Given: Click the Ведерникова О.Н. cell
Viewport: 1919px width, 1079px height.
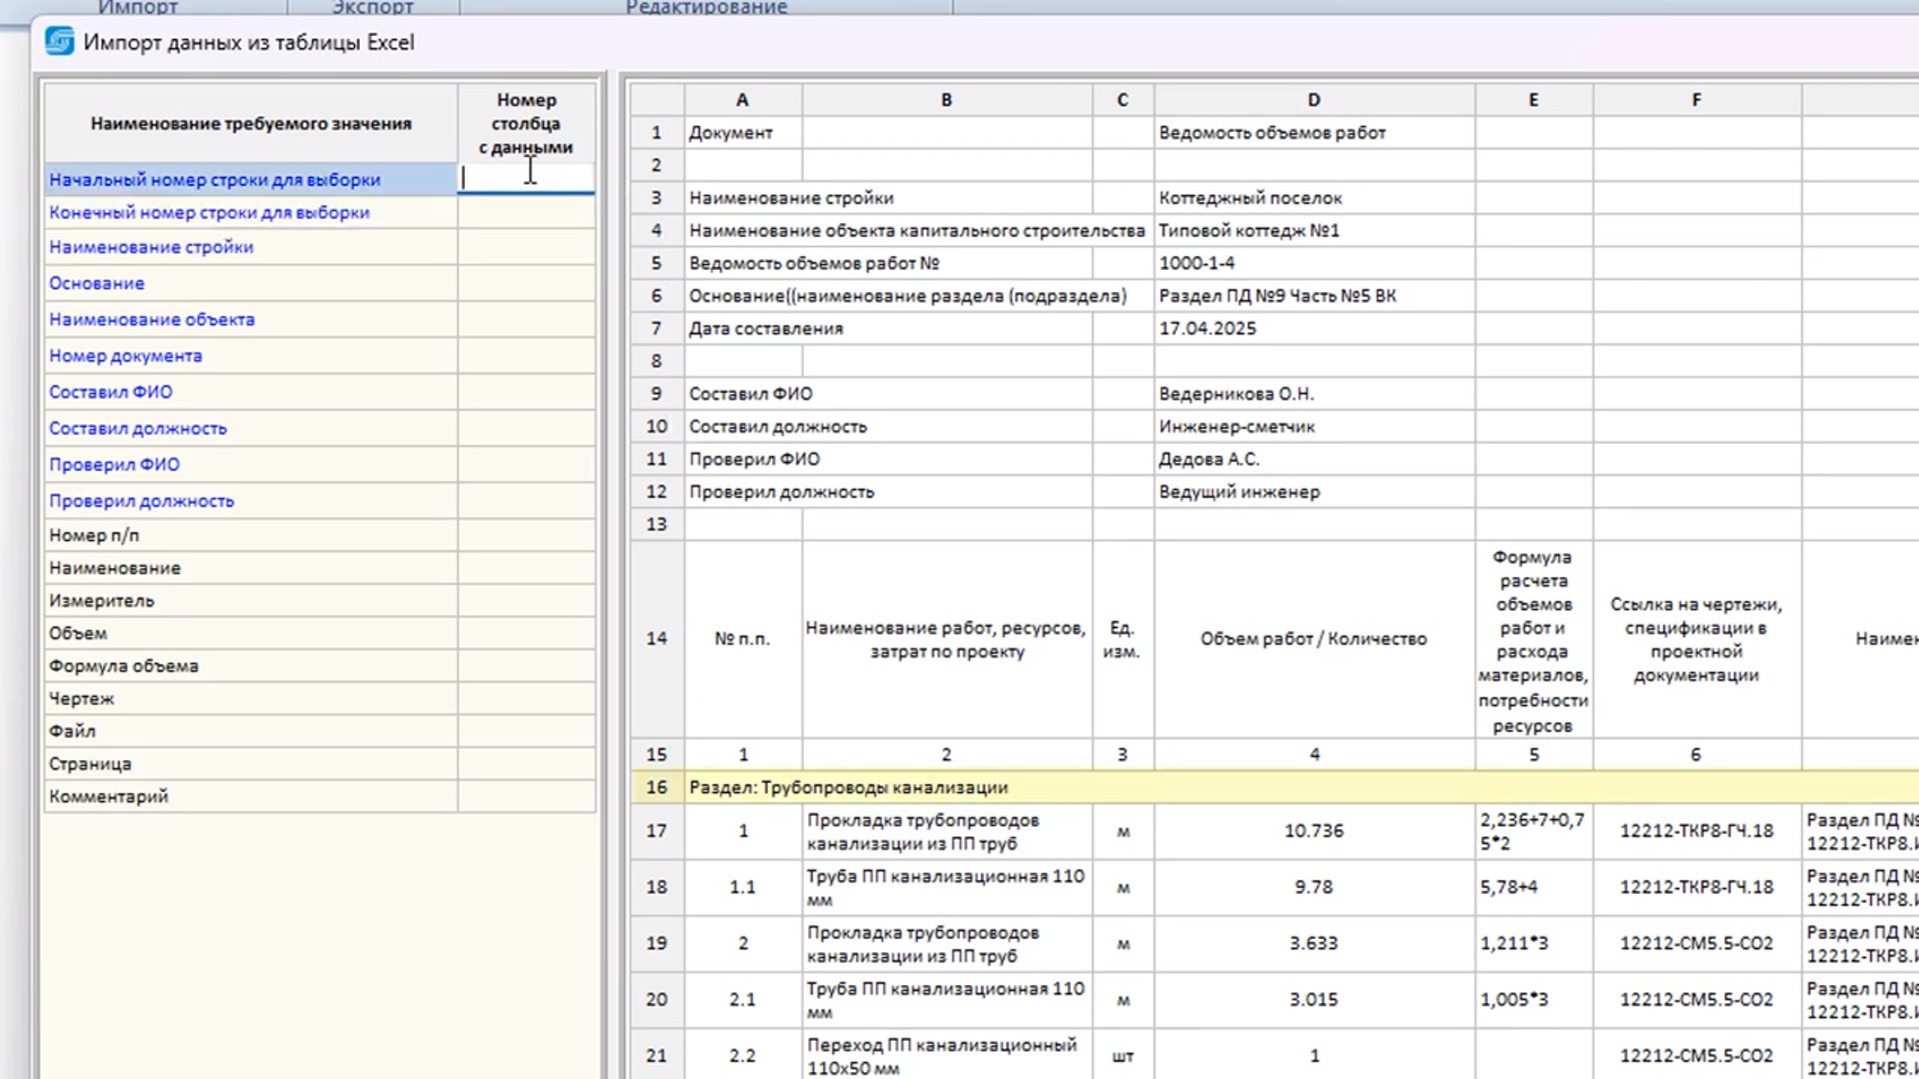Looking at the screenshot, I should point(1314,394).
